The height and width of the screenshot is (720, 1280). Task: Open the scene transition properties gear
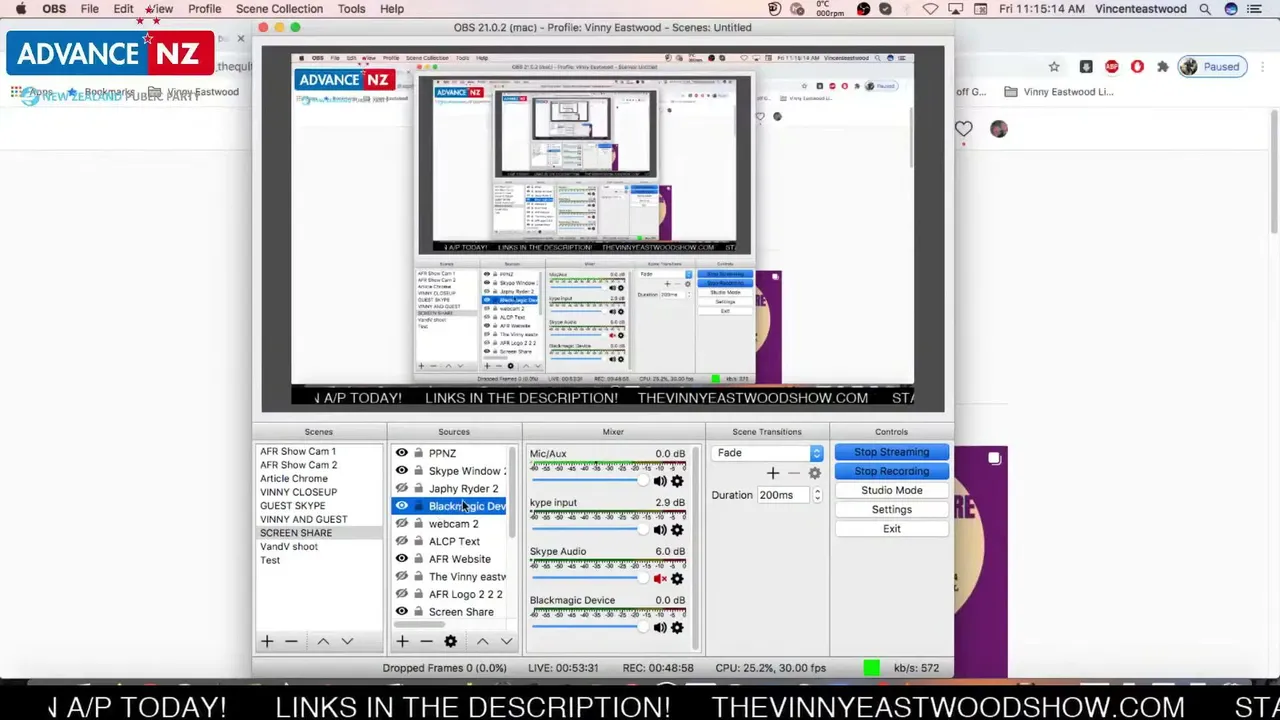pos(814,473)
